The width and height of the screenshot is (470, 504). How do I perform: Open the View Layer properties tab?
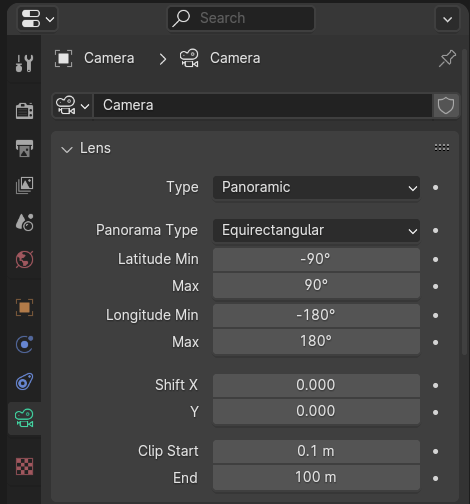pos(24,185)
